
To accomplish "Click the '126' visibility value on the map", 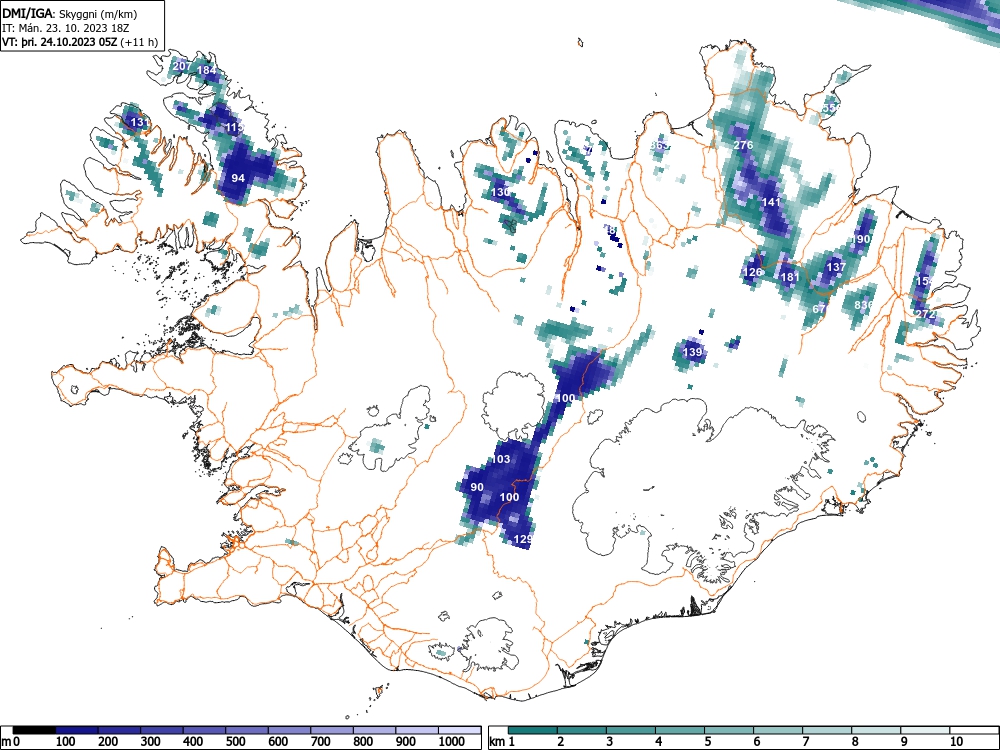I will coord(753,272).
